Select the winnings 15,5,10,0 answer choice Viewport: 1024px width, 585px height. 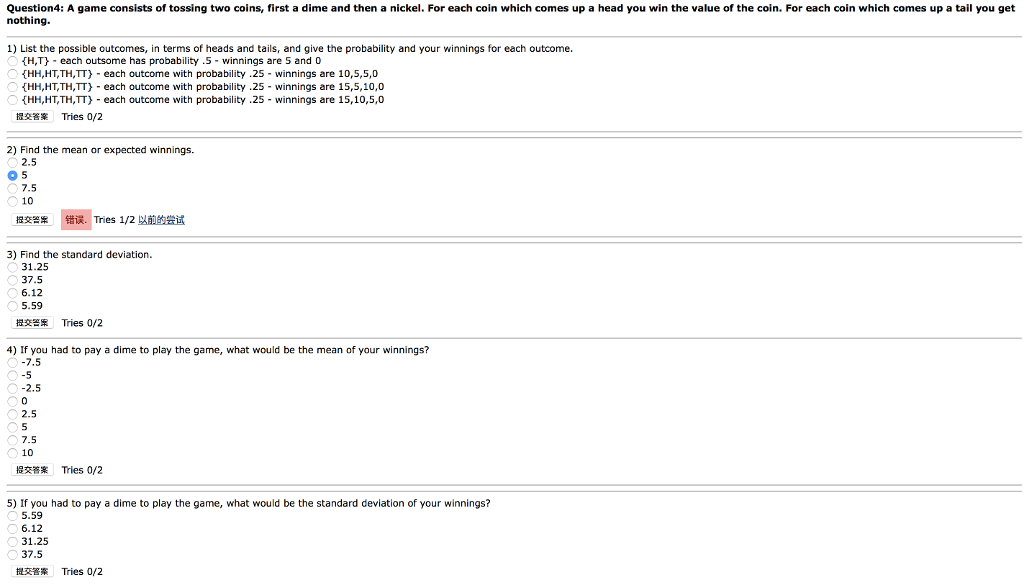[11, 87]
